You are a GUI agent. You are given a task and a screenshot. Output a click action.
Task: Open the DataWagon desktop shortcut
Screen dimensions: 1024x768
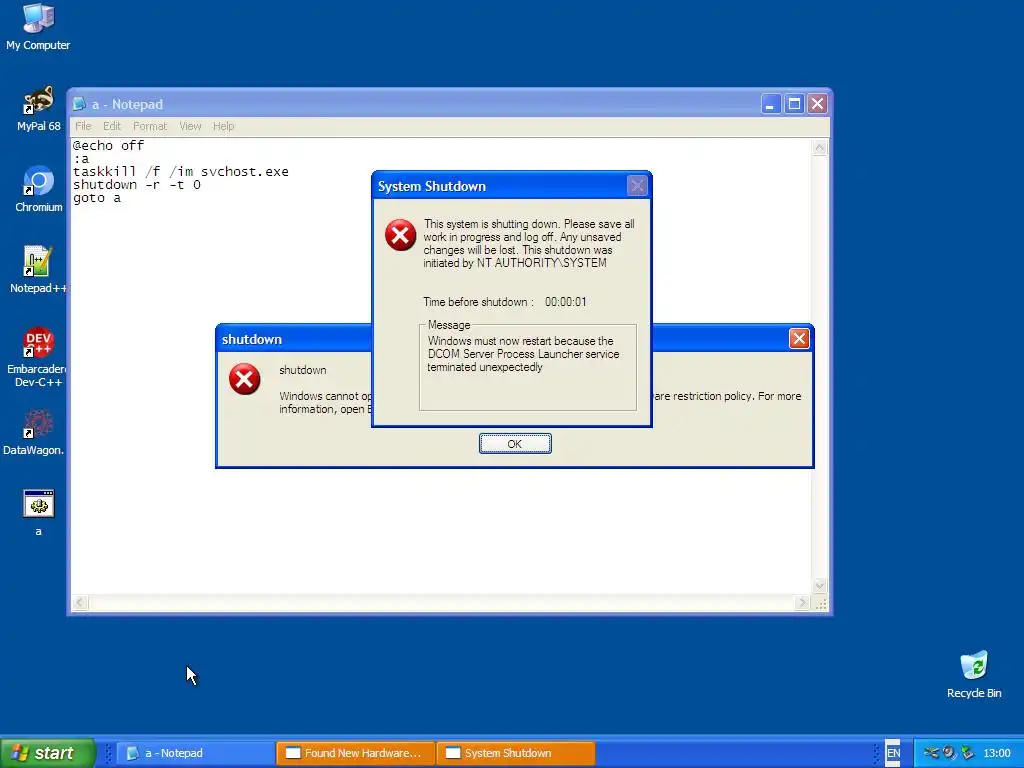(x=34, y=432)
